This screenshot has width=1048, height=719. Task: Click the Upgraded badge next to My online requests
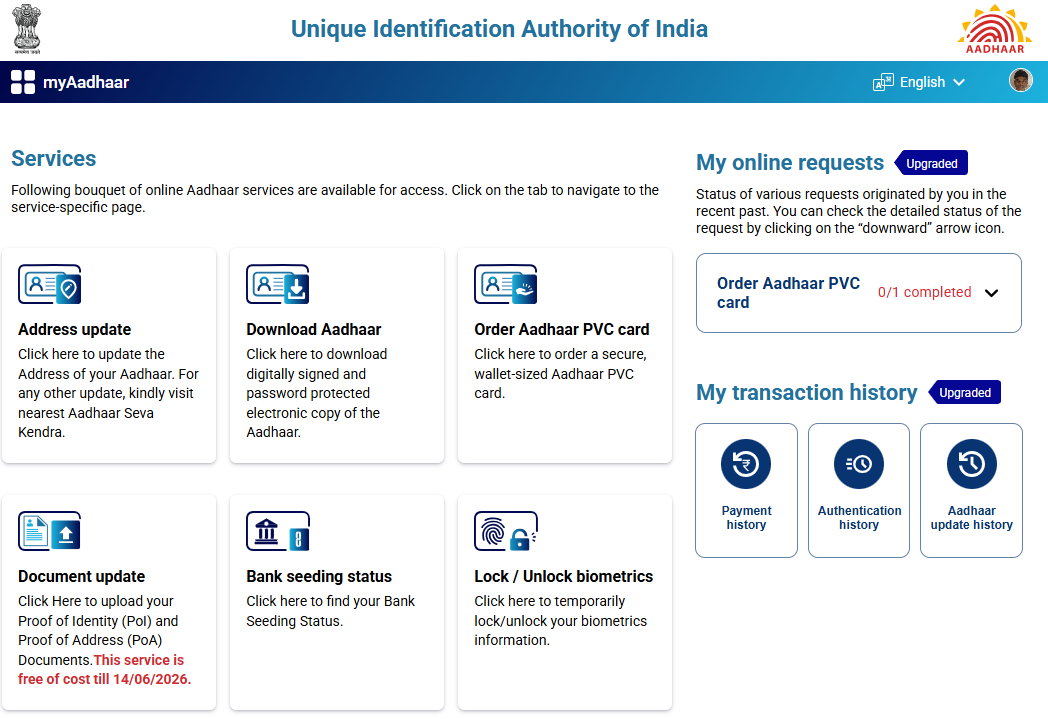[931, 162]
